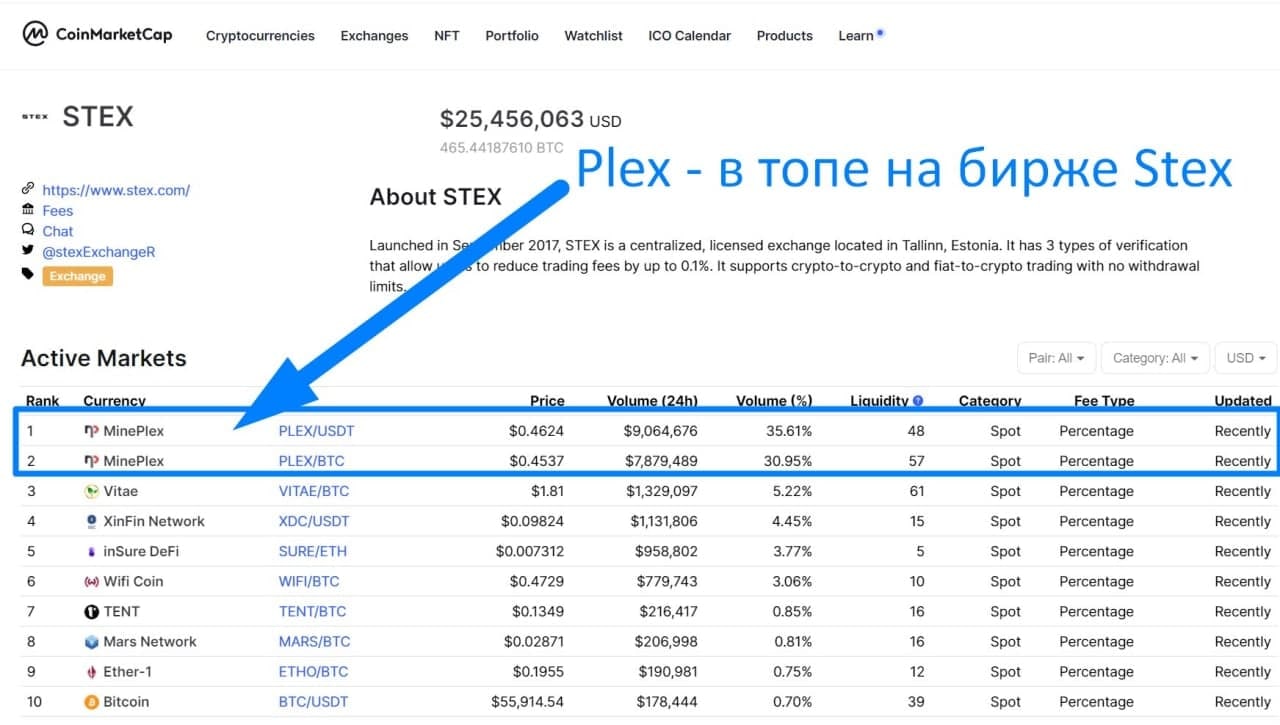
Task: Click the orange Exchange tag
Action: point(77,276)
